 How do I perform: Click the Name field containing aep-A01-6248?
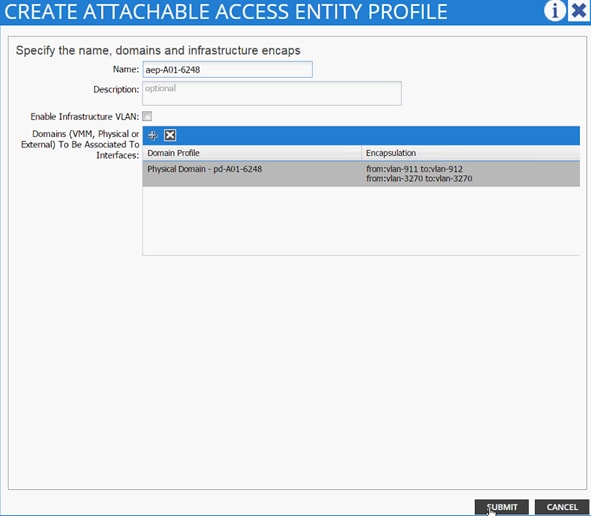(228, 70)
